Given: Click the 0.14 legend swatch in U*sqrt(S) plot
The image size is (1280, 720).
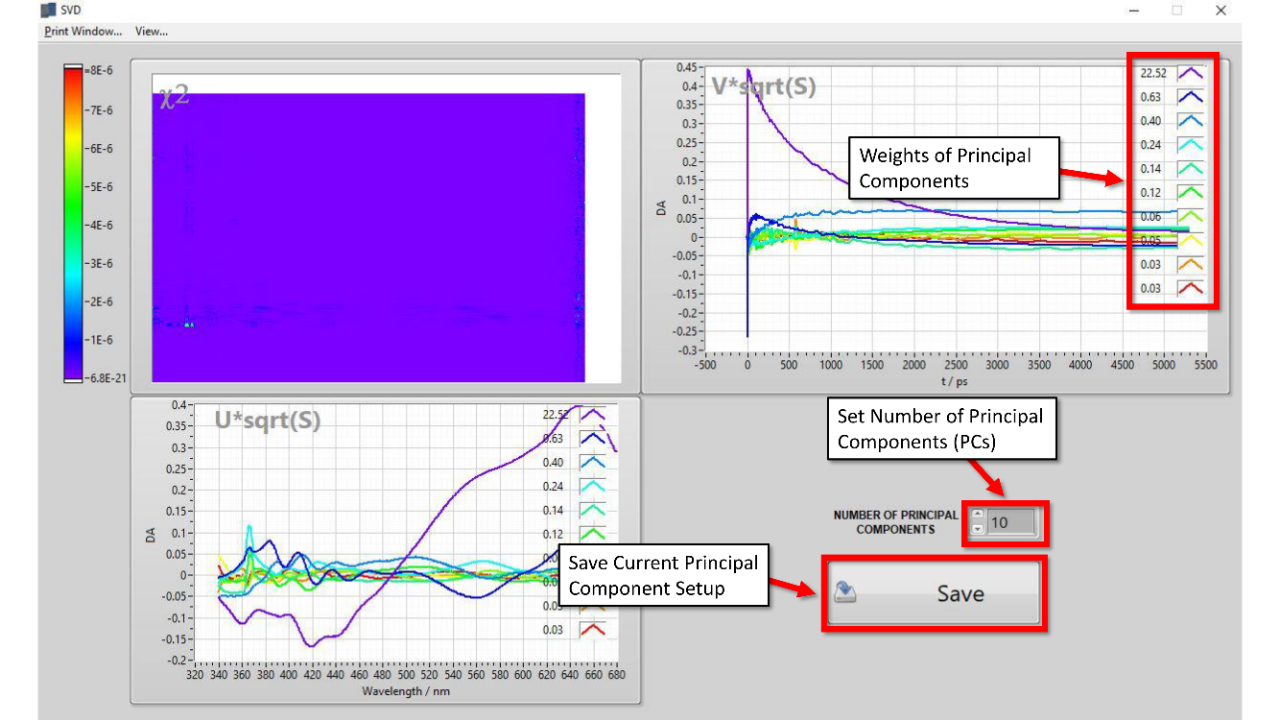Looking at the screenshot, I should (593, 510).
